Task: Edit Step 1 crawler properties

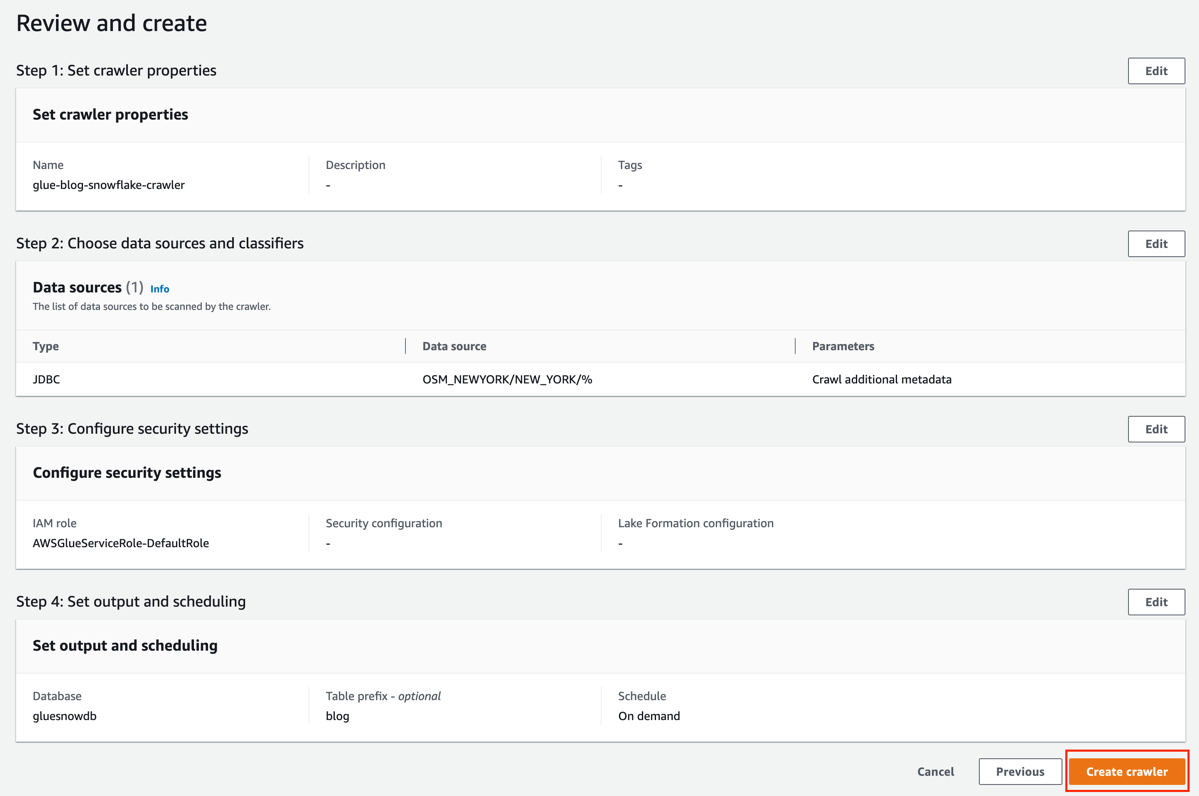Action: tap(1156, 70)
